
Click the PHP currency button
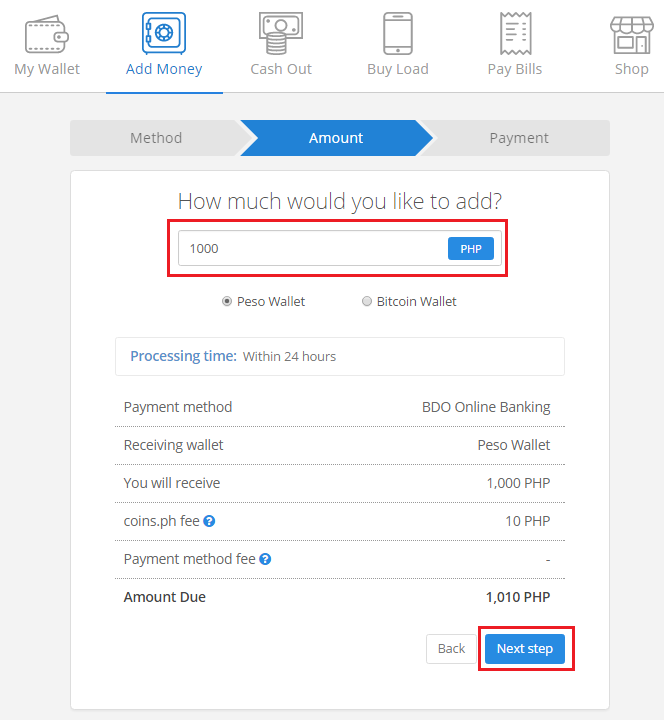pyautogui.click(x=471, y=249)
